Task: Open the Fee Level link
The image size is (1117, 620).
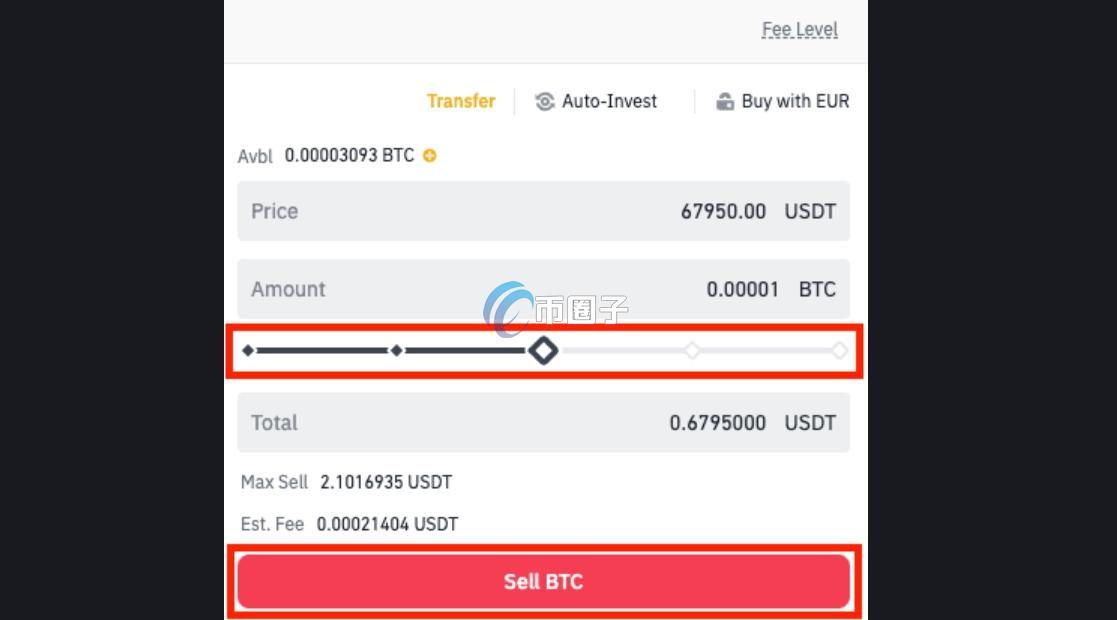Action: [799, 29]
